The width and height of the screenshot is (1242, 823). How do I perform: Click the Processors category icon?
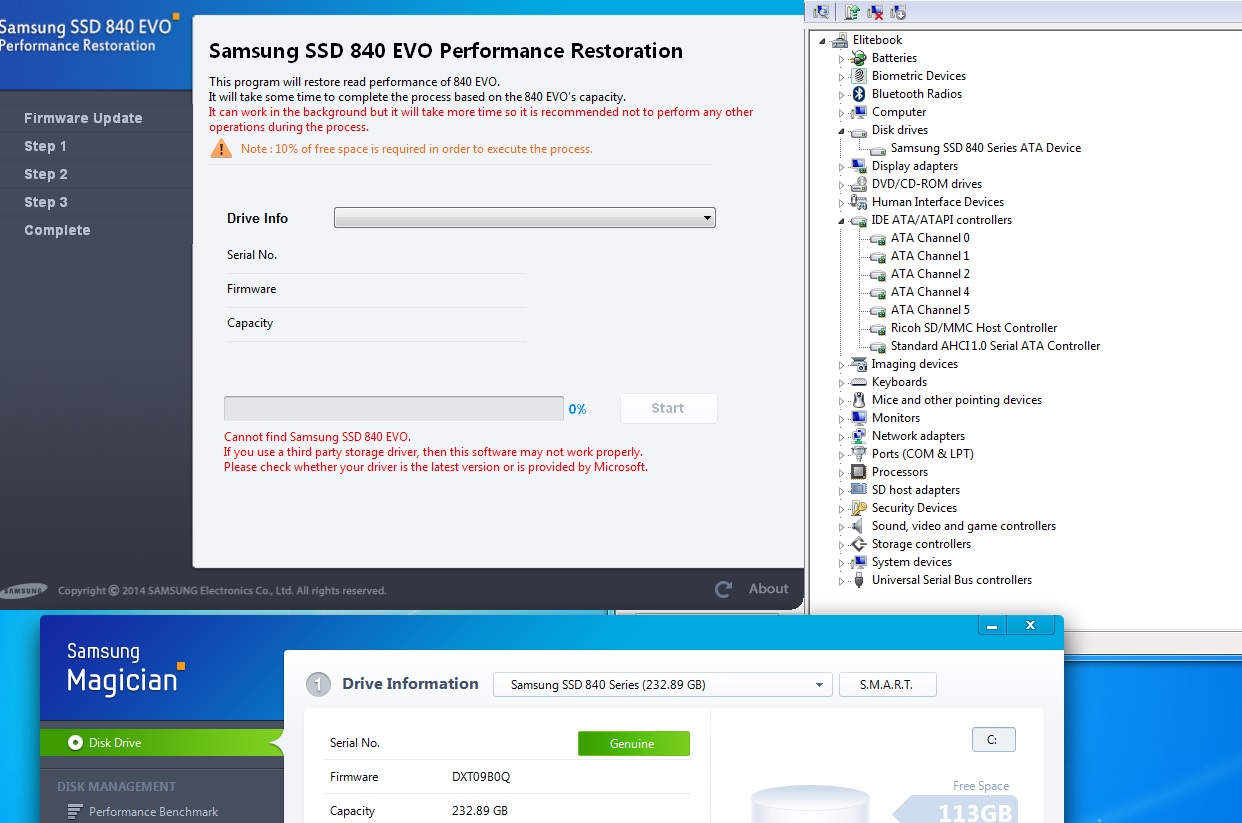[x=858, y=472]
